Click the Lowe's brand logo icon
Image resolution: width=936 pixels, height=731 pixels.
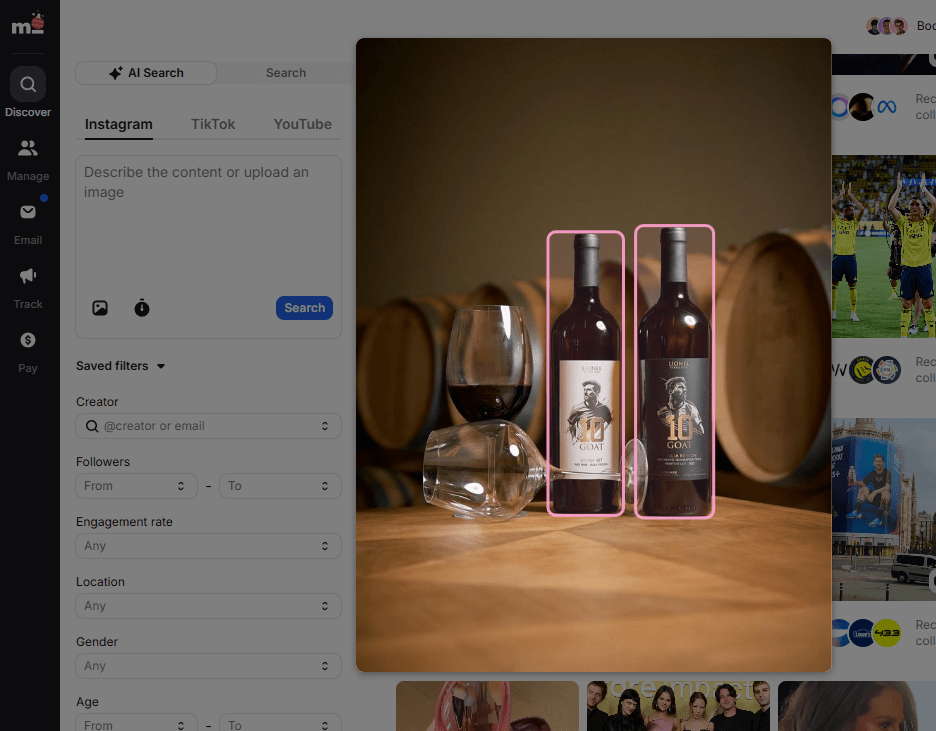click(x=862, y=633)
